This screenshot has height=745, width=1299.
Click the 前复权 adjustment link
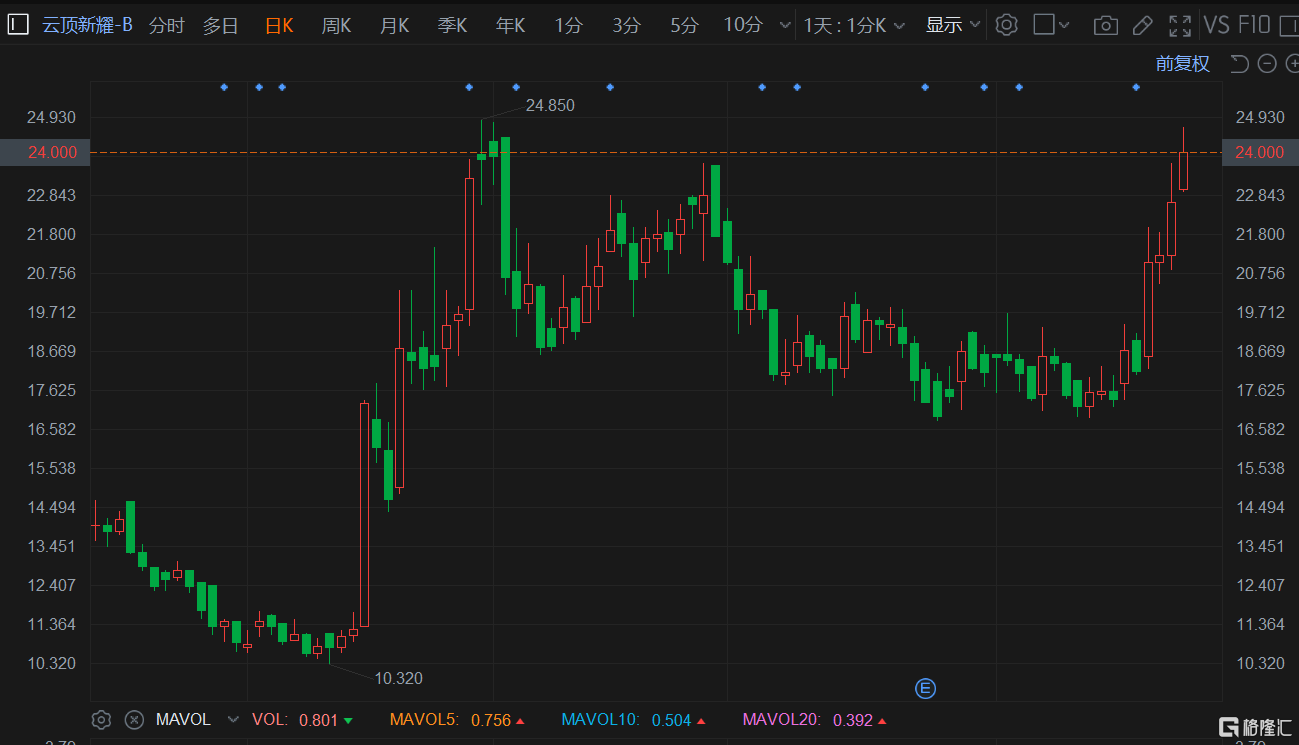pos(1183,63)
